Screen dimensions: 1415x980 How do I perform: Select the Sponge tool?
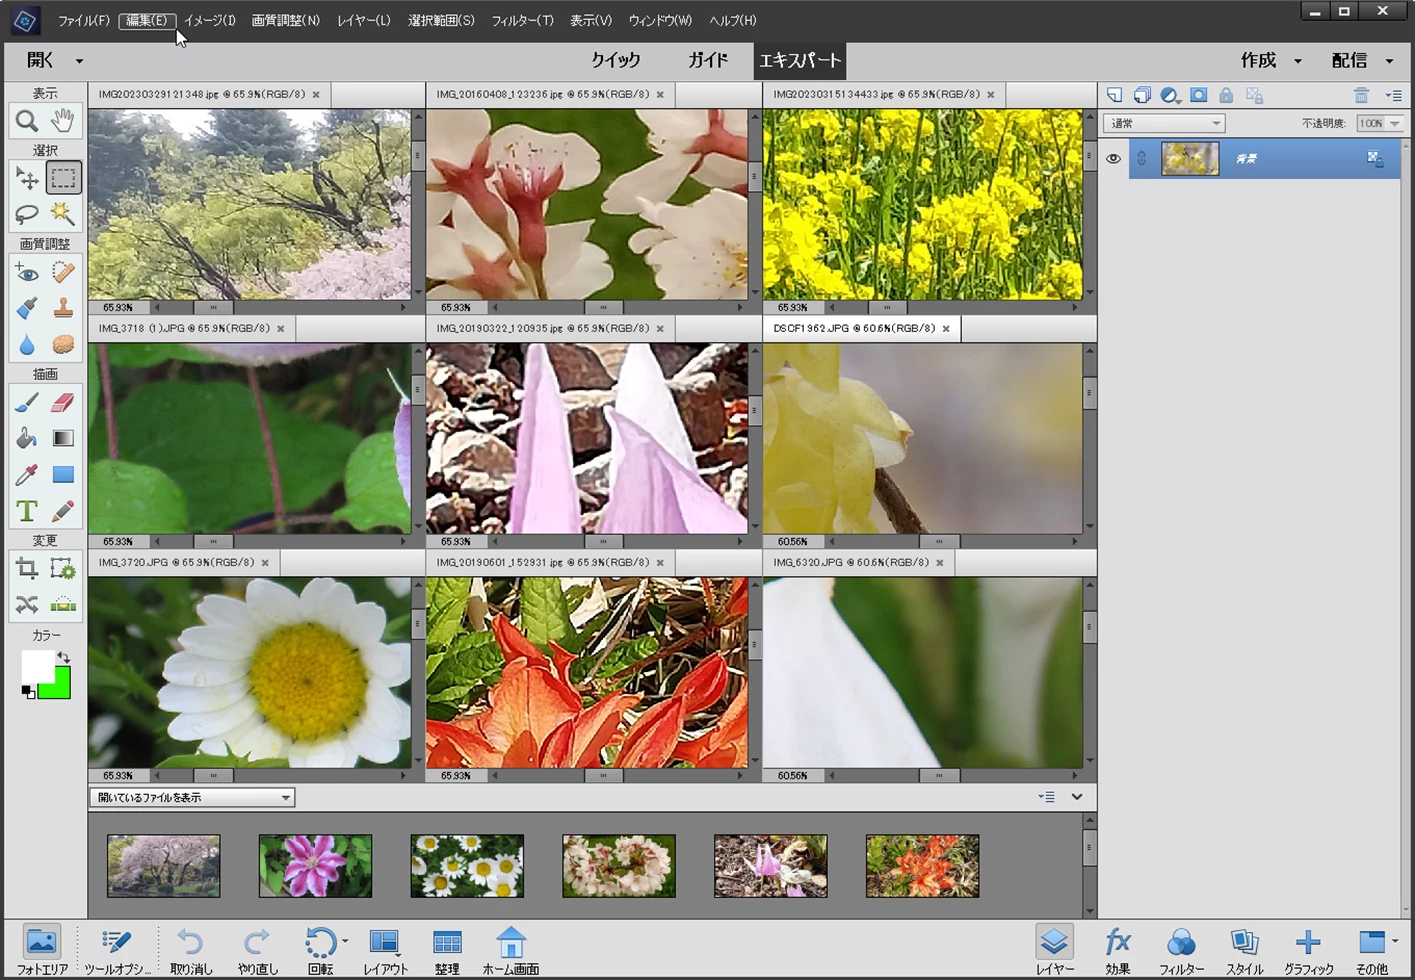coord(63,344)
